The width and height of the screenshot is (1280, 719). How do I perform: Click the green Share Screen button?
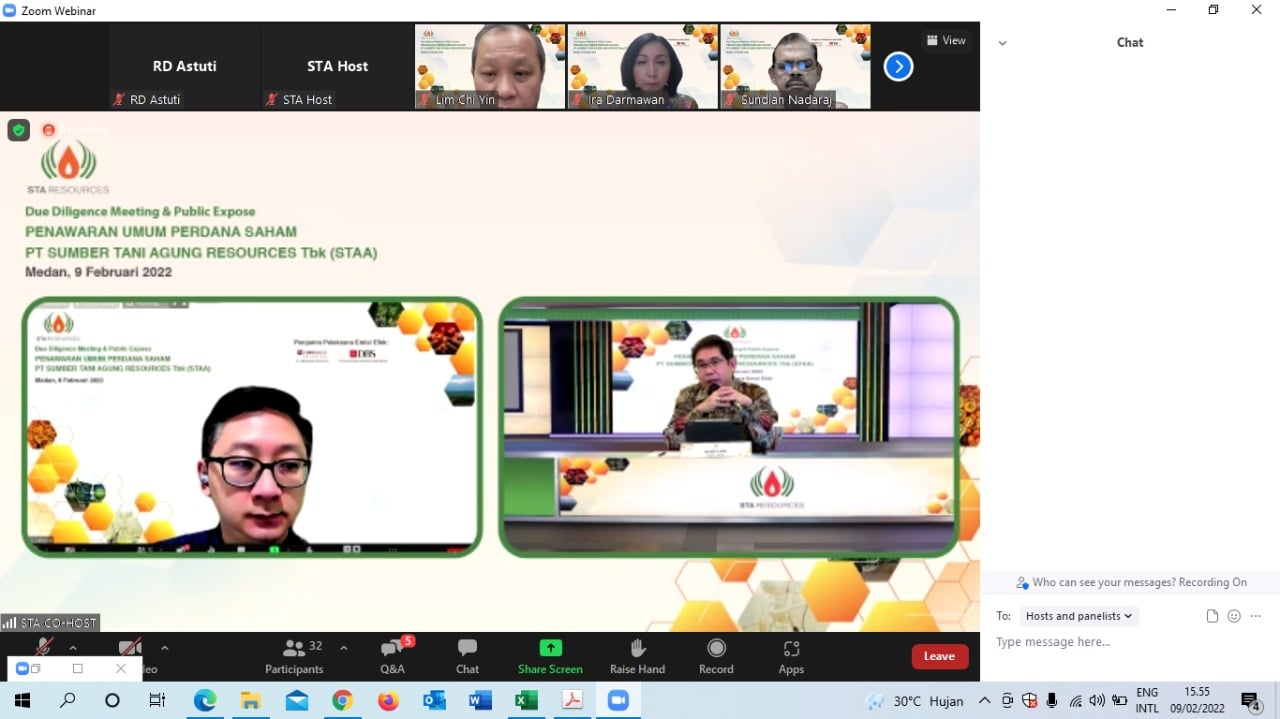550,655
